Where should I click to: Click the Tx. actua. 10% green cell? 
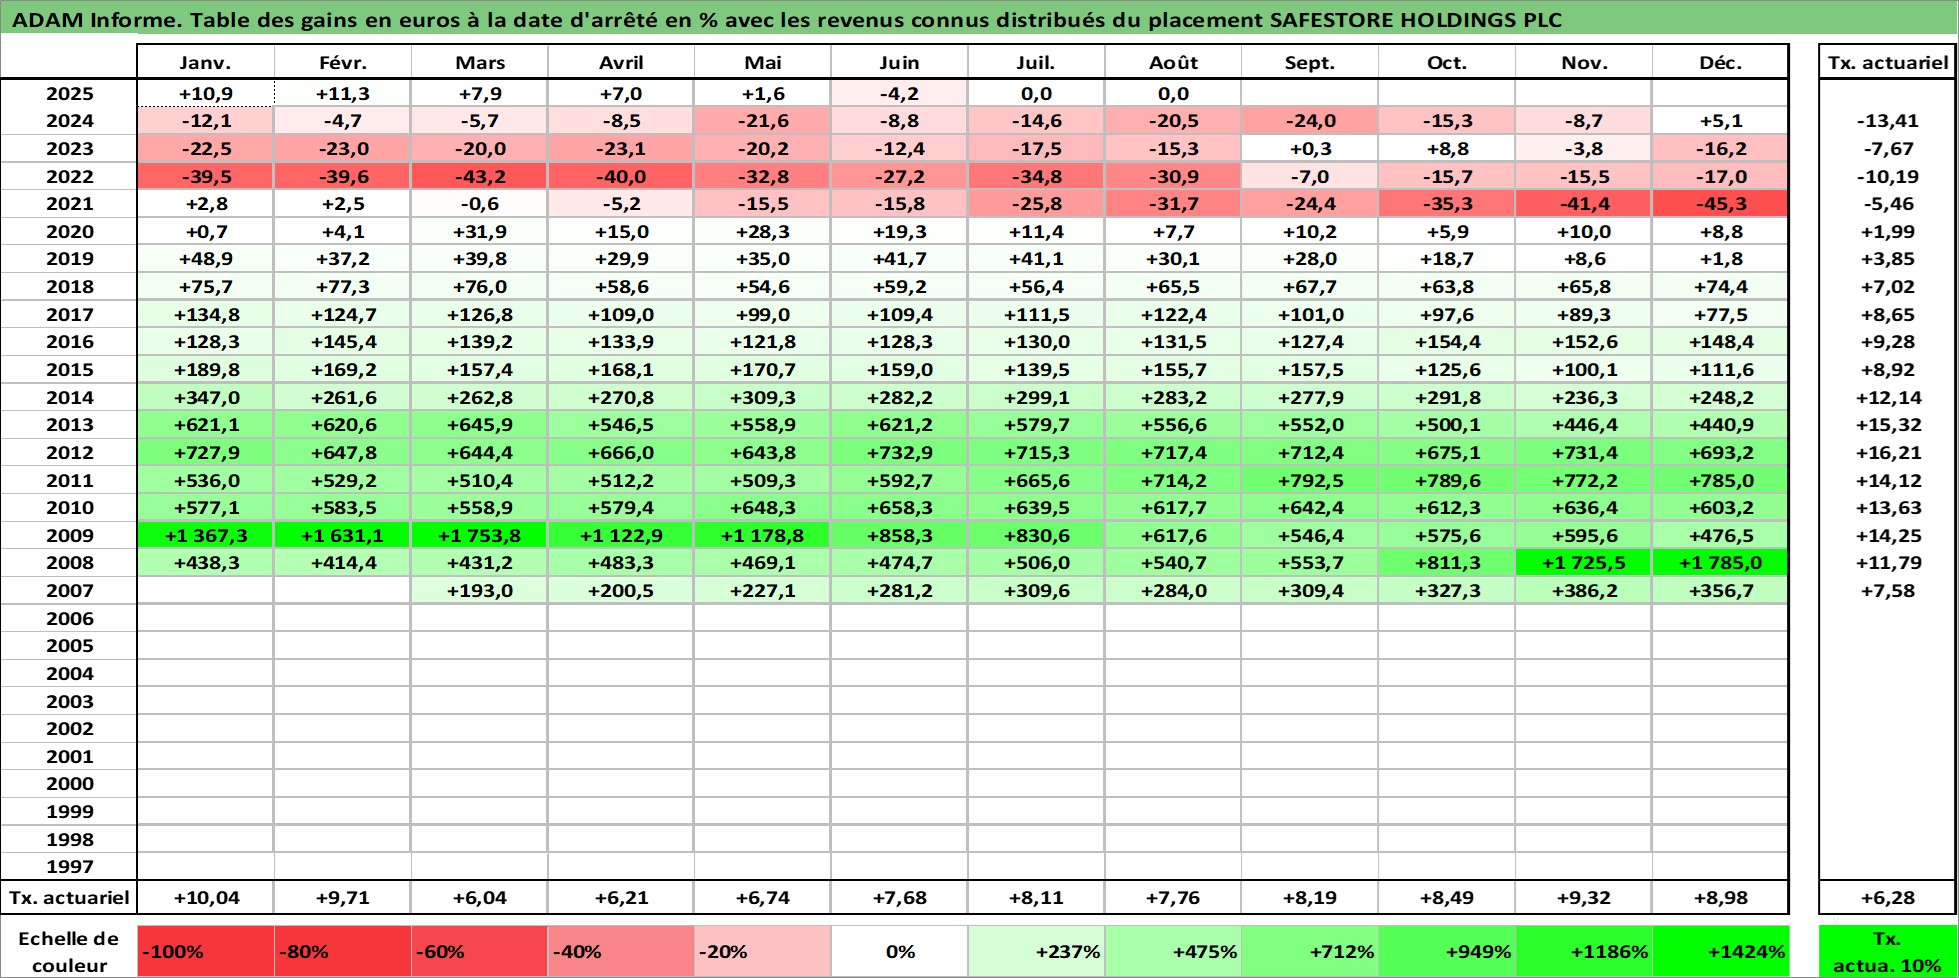pyautogui.click(x=1887, y=952)
